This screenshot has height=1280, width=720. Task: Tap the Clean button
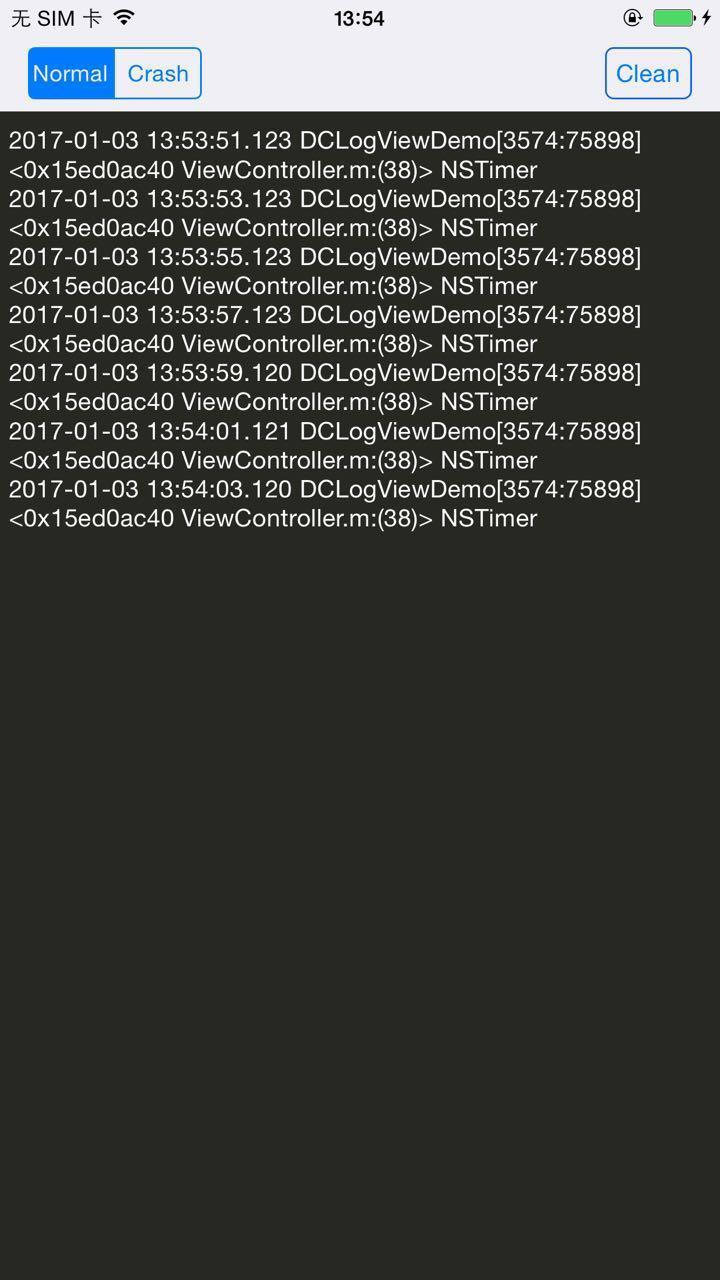648,73
